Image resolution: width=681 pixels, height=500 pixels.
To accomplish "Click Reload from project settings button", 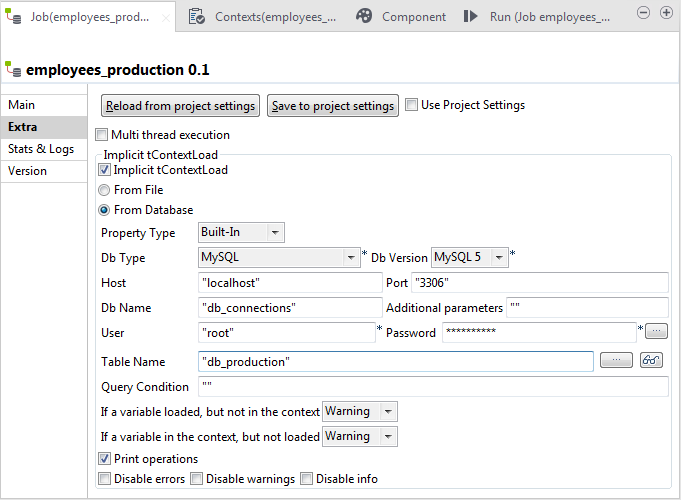I will [x=181, y=106].
